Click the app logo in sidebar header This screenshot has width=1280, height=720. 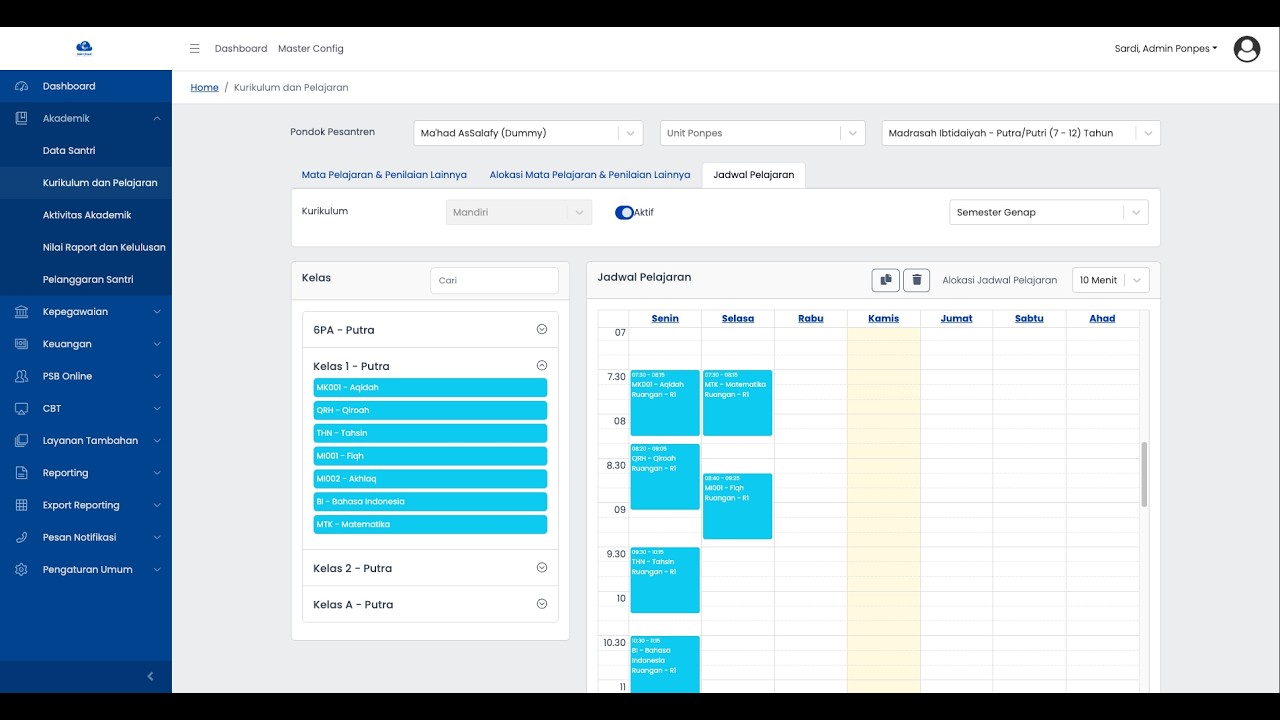[x=85, y=48]
